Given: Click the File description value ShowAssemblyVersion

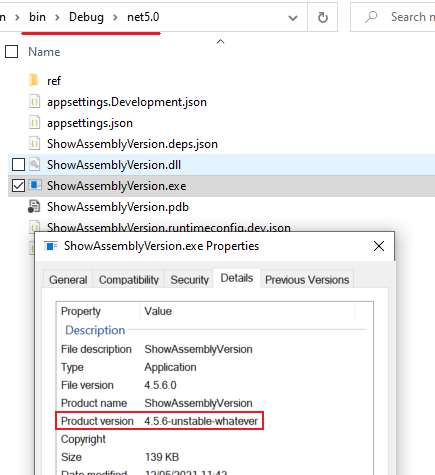Looking at the screenshot, I should tap(198, 349).
